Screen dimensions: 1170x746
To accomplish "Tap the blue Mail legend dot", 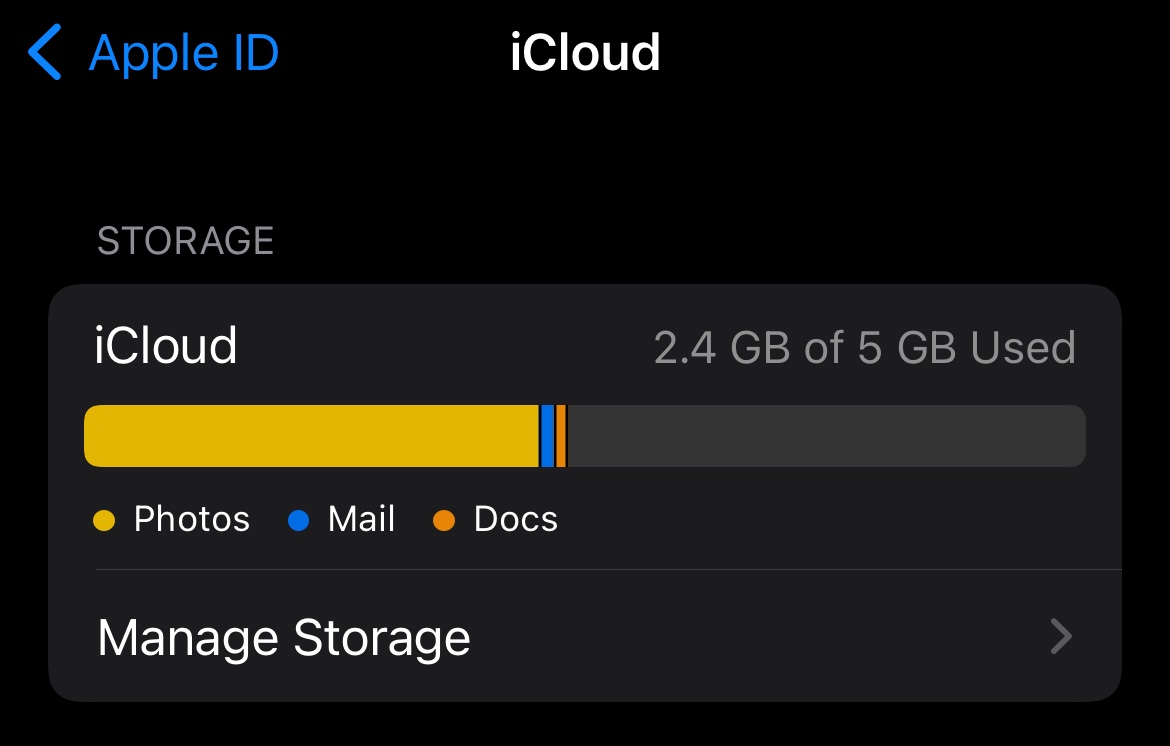I will 299,520.
